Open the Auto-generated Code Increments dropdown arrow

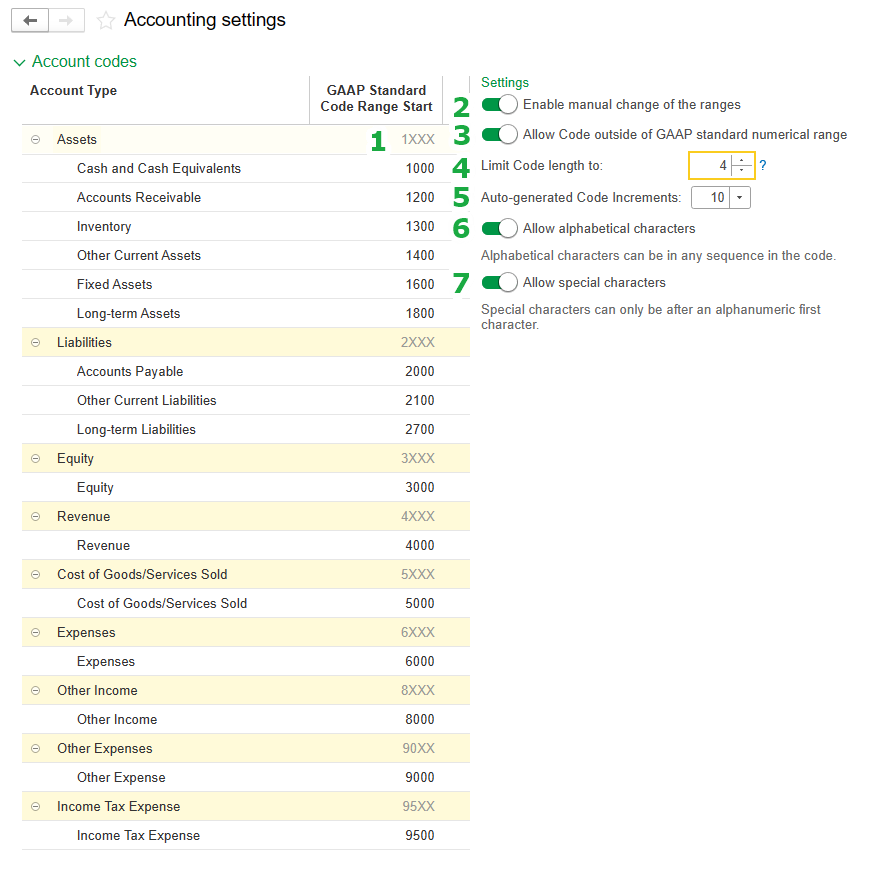click(x=739, y=198)
